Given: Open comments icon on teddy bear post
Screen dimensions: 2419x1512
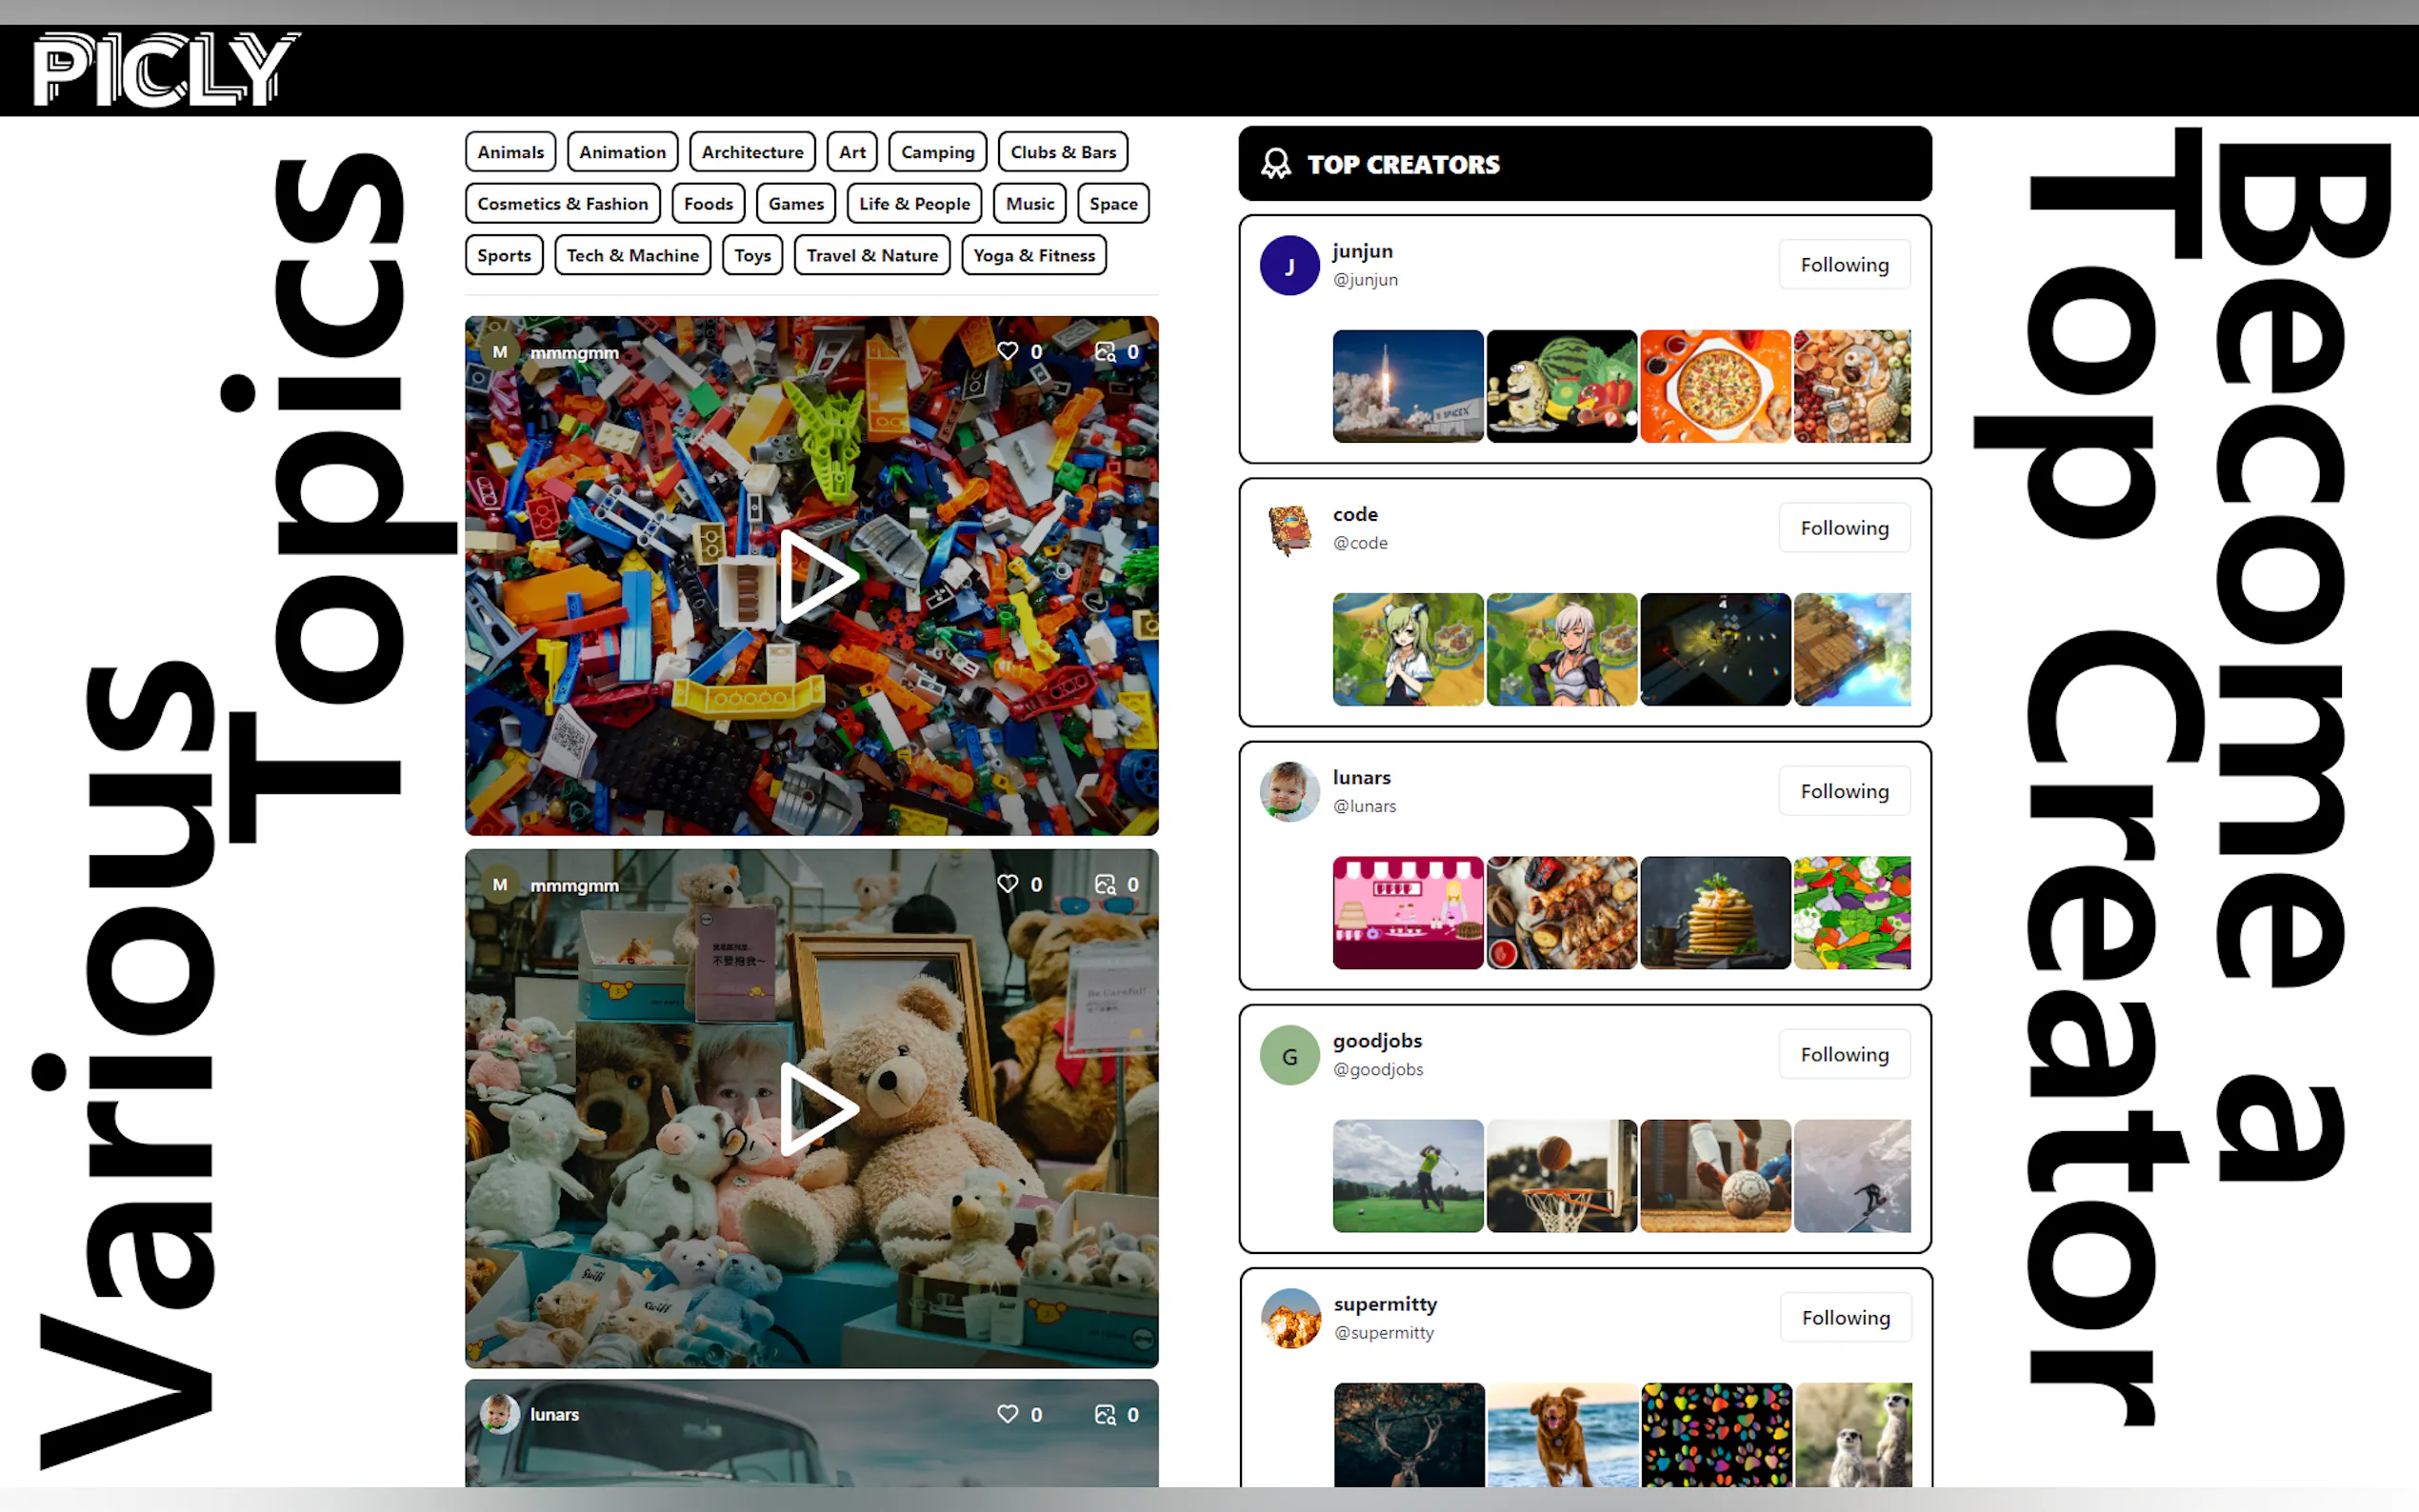Looking at the screenshot, I should point(1104,884).
